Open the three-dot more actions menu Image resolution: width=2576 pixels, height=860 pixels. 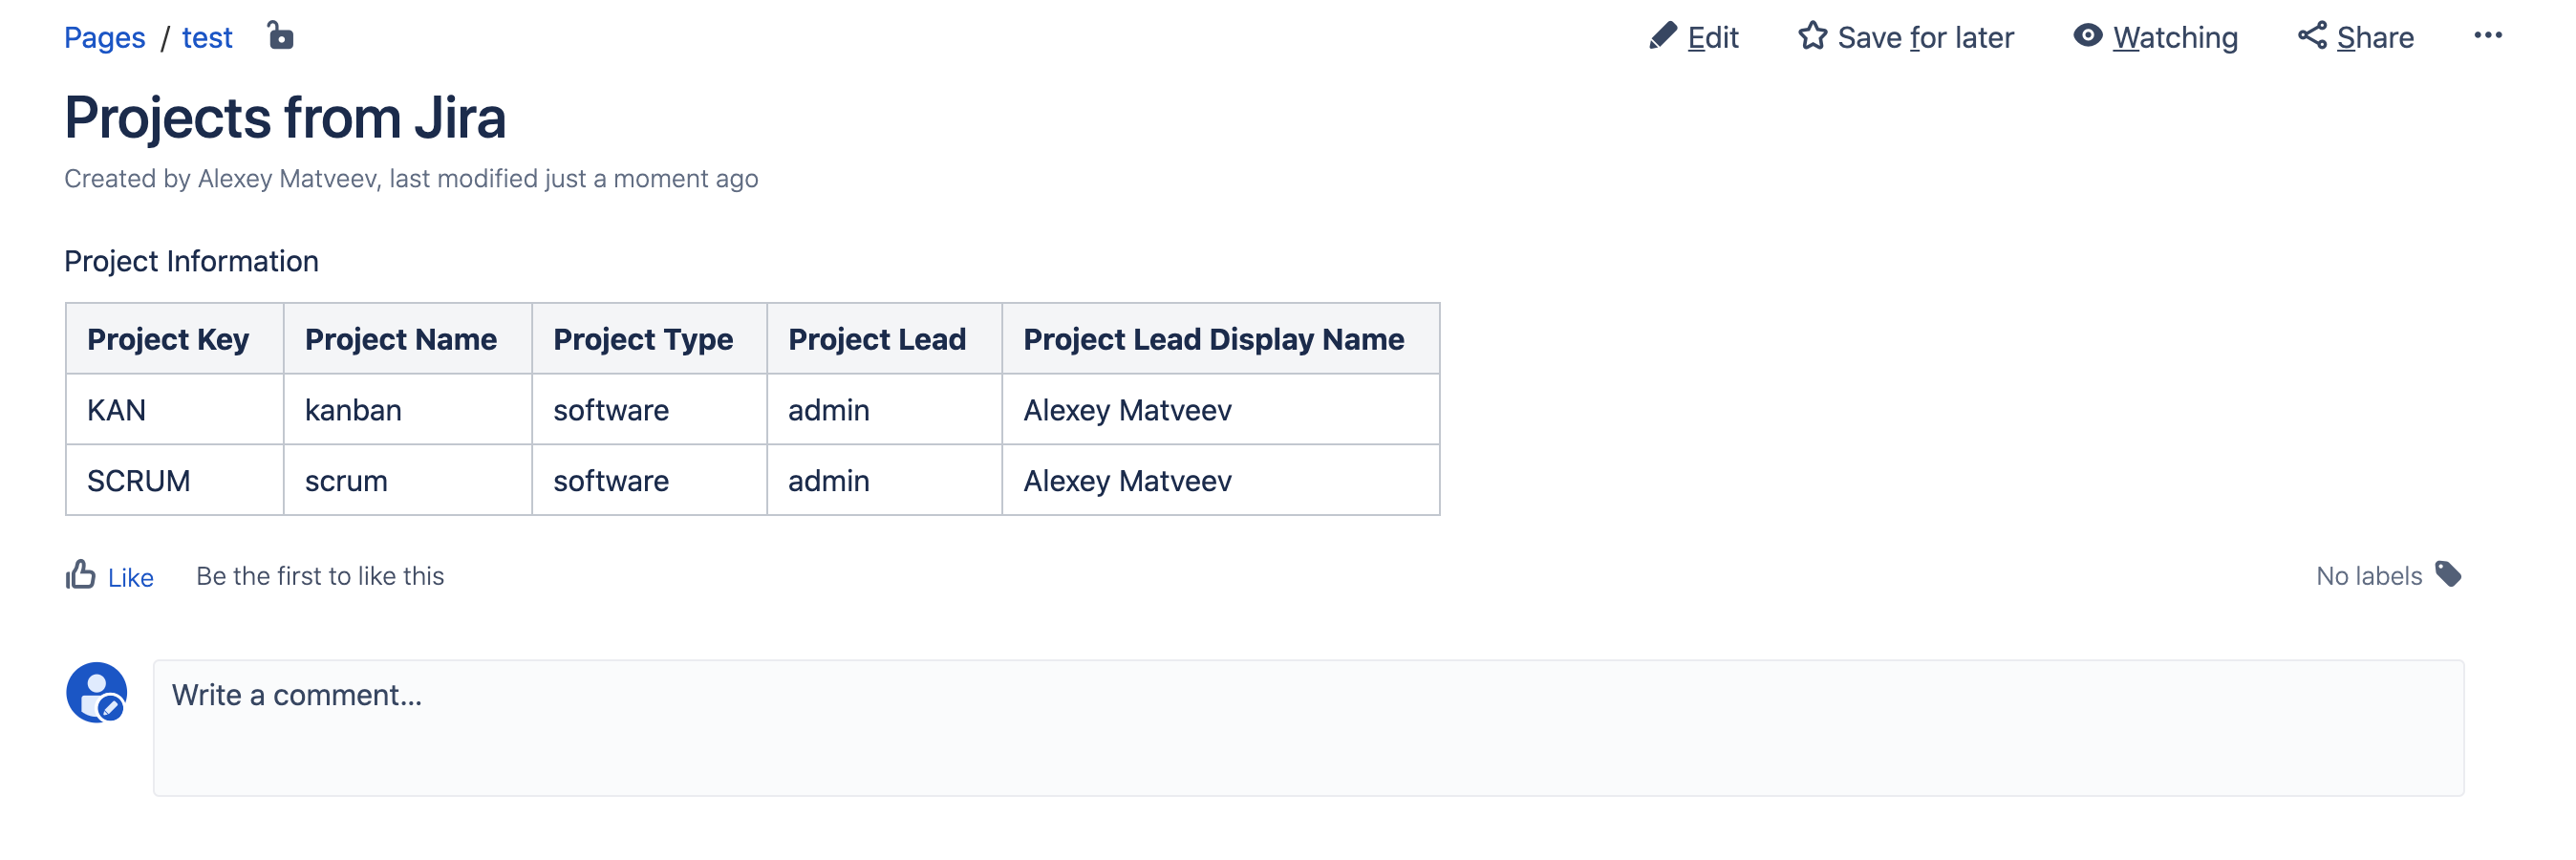coord(2487,36)
